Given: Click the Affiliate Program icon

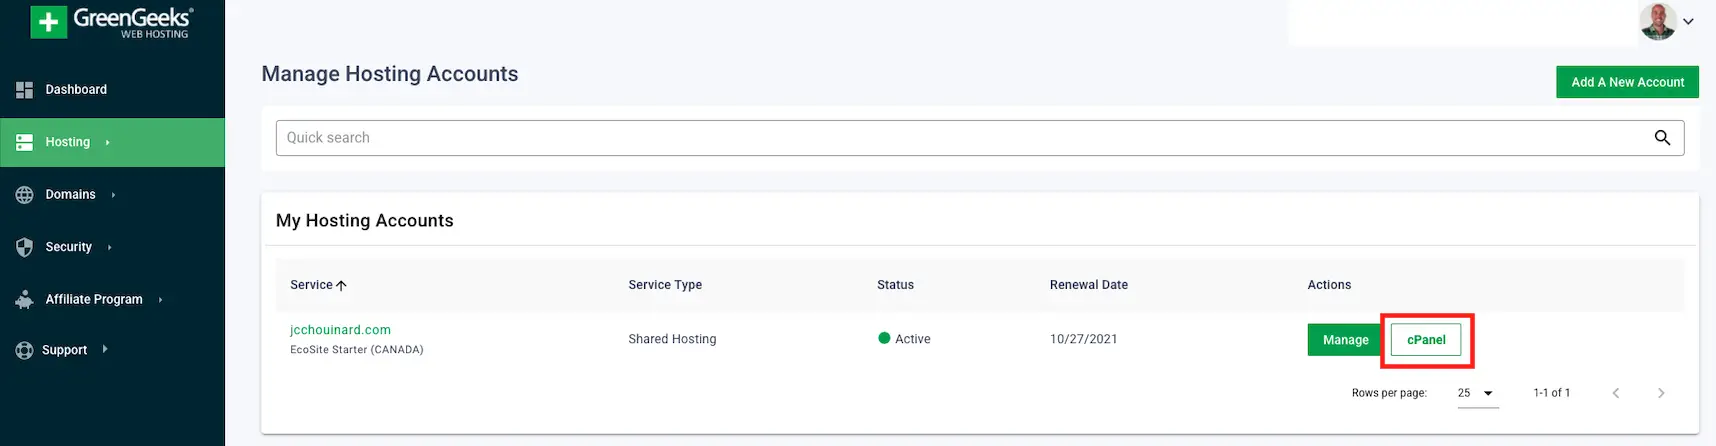Looking at the screenshot, I should (x=25, y=299).
